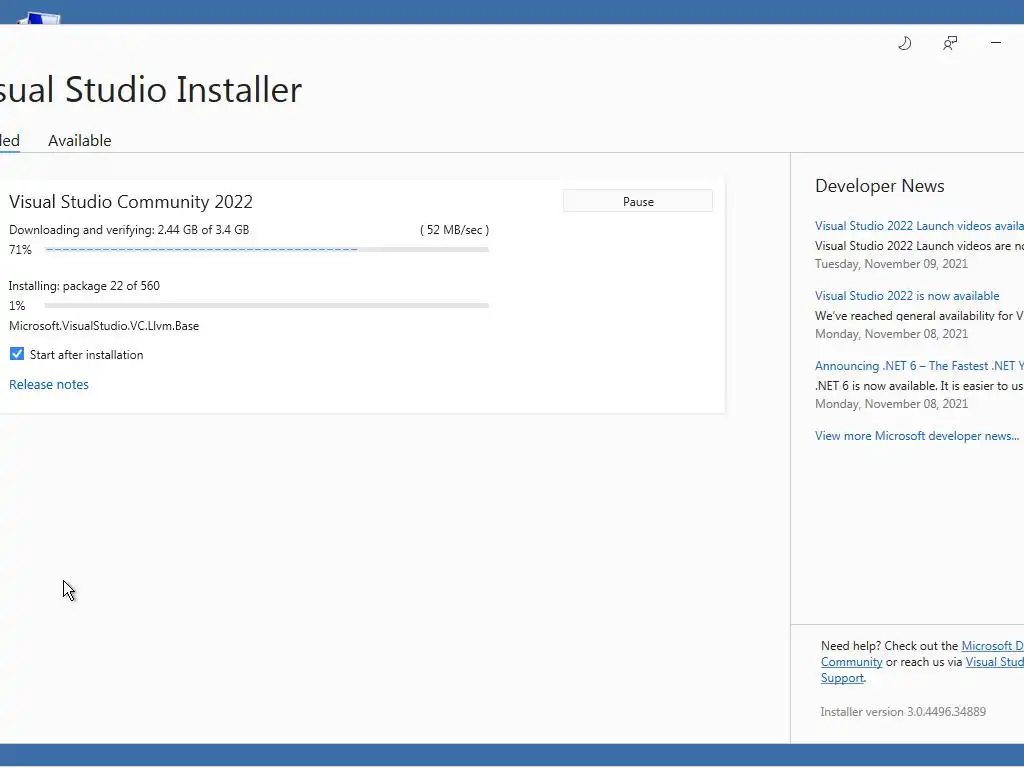
Task: Click Microsoft.VisualStudio.VC.Llvm.Base package name
Action: click(104, 326)
